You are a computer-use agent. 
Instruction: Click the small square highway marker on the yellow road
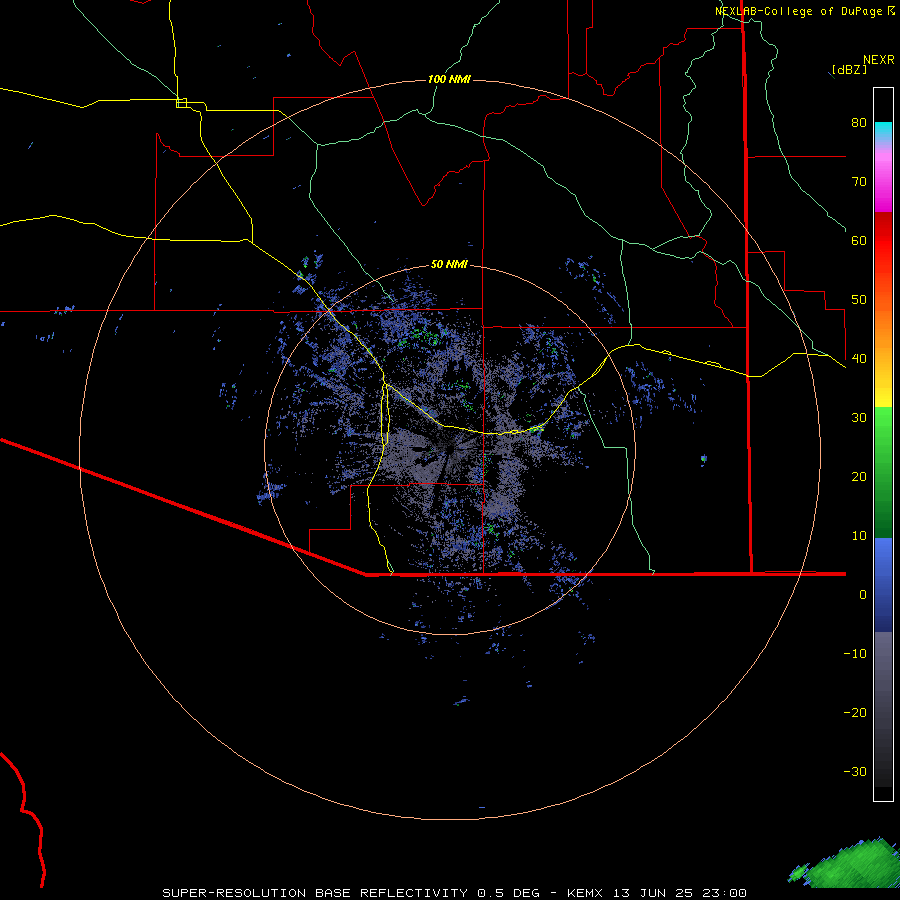(181, 103)
